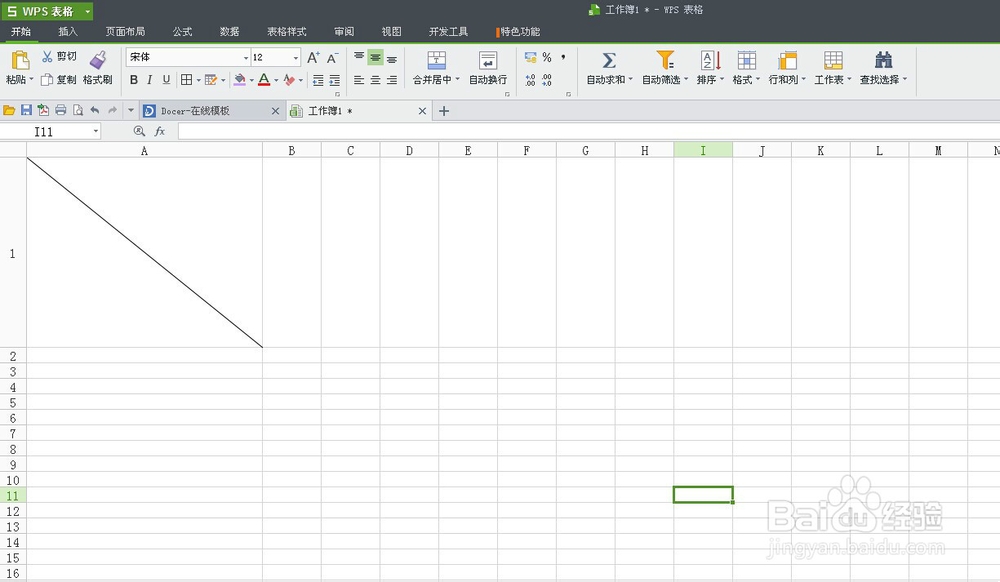Screen dimensions: 1000x582
Task: Toggle top vertical alignment
Action: click(359, 57)
